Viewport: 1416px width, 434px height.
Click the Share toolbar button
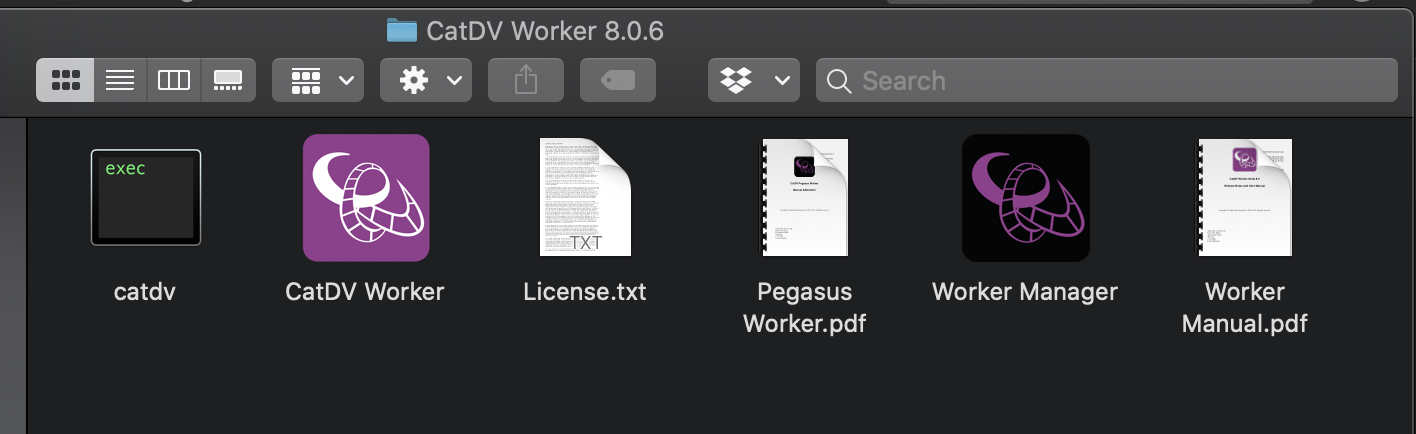point(526,80)
